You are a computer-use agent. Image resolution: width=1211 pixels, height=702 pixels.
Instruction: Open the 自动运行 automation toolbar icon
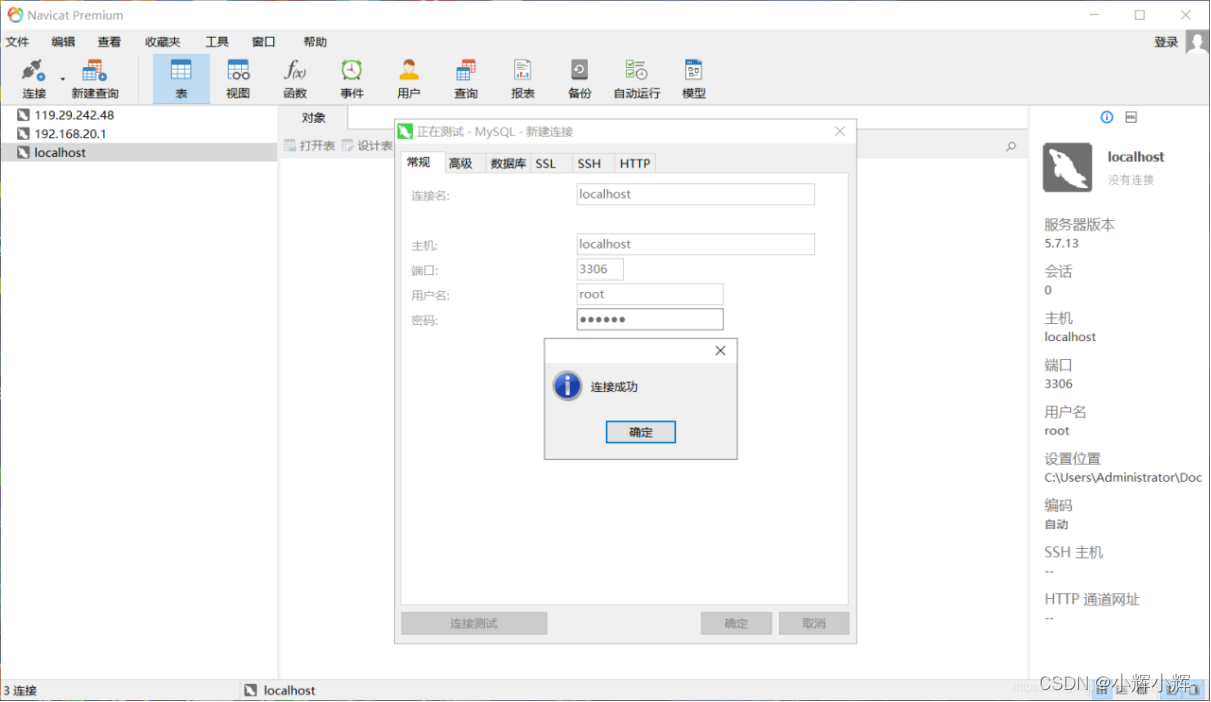pyautogui.click(x=637, y=78)
